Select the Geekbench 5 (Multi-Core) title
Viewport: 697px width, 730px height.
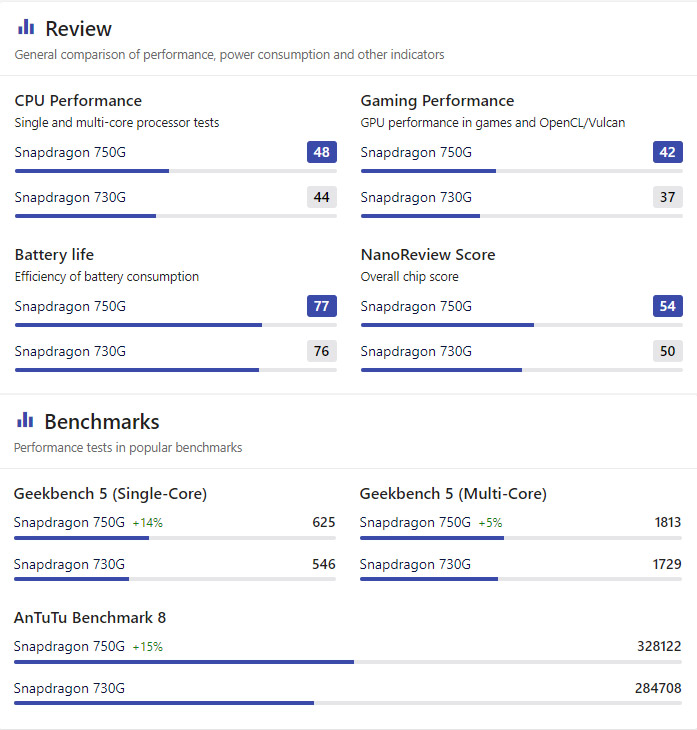tap(453, 493)
